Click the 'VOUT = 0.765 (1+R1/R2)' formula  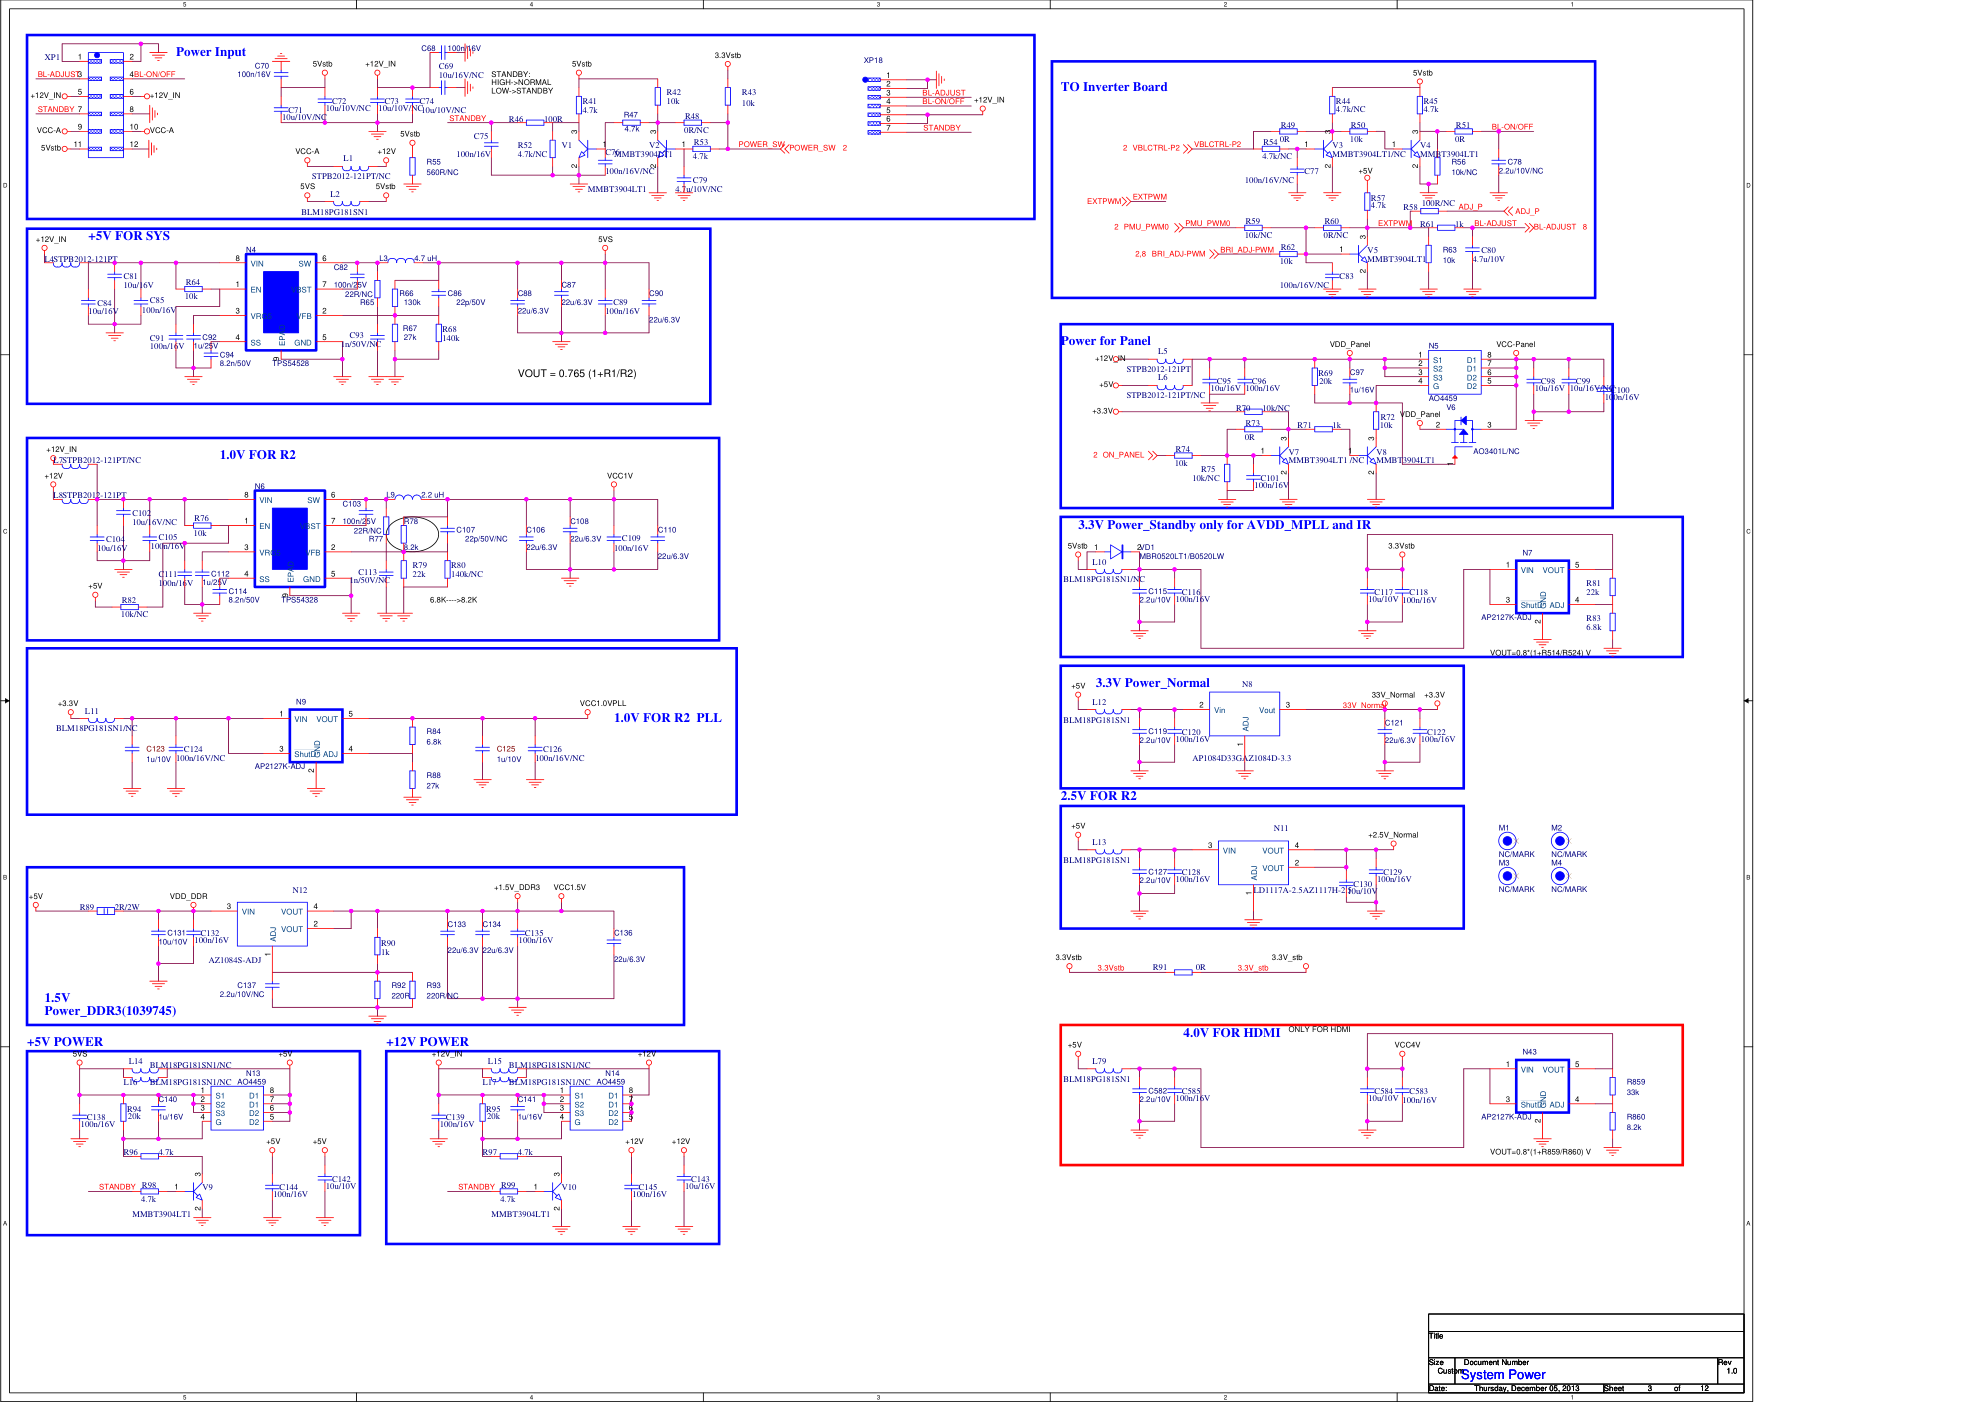pos(577,374)
